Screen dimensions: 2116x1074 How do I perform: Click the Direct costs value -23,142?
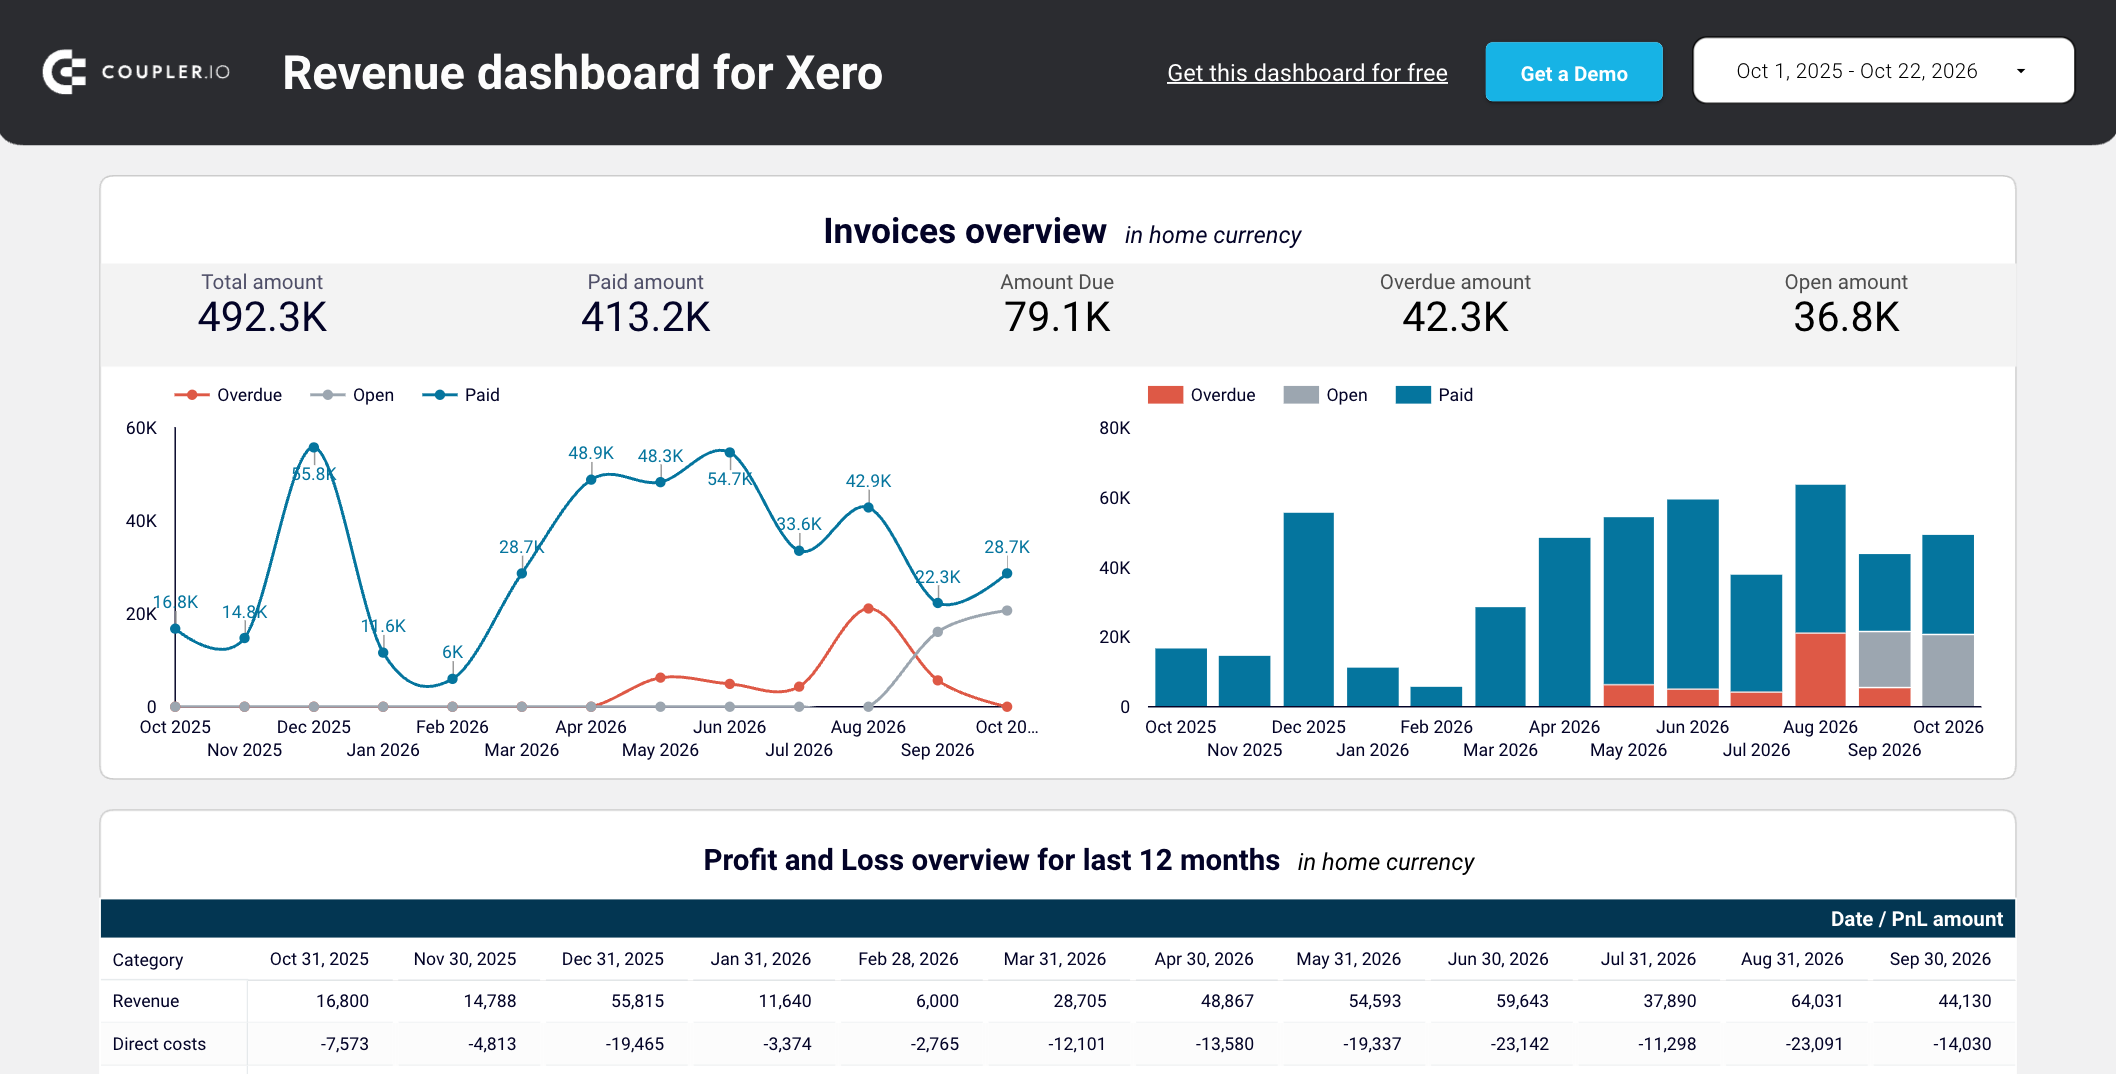pos(1520,1044)
